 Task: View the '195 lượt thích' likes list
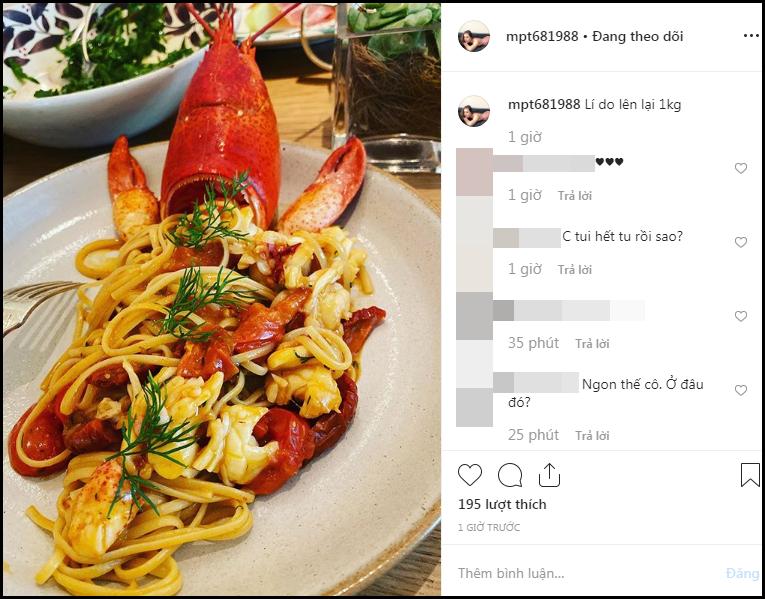[502, 504]
